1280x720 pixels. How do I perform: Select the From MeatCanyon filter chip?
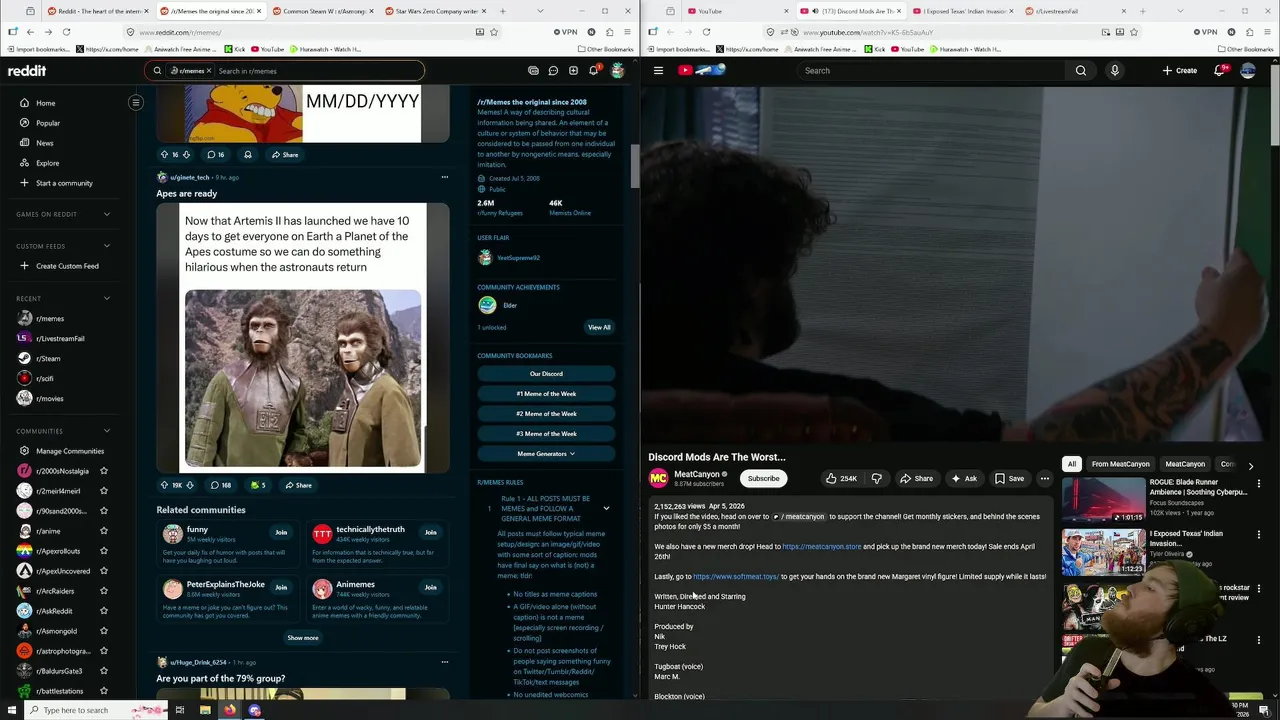point(1120,464)
